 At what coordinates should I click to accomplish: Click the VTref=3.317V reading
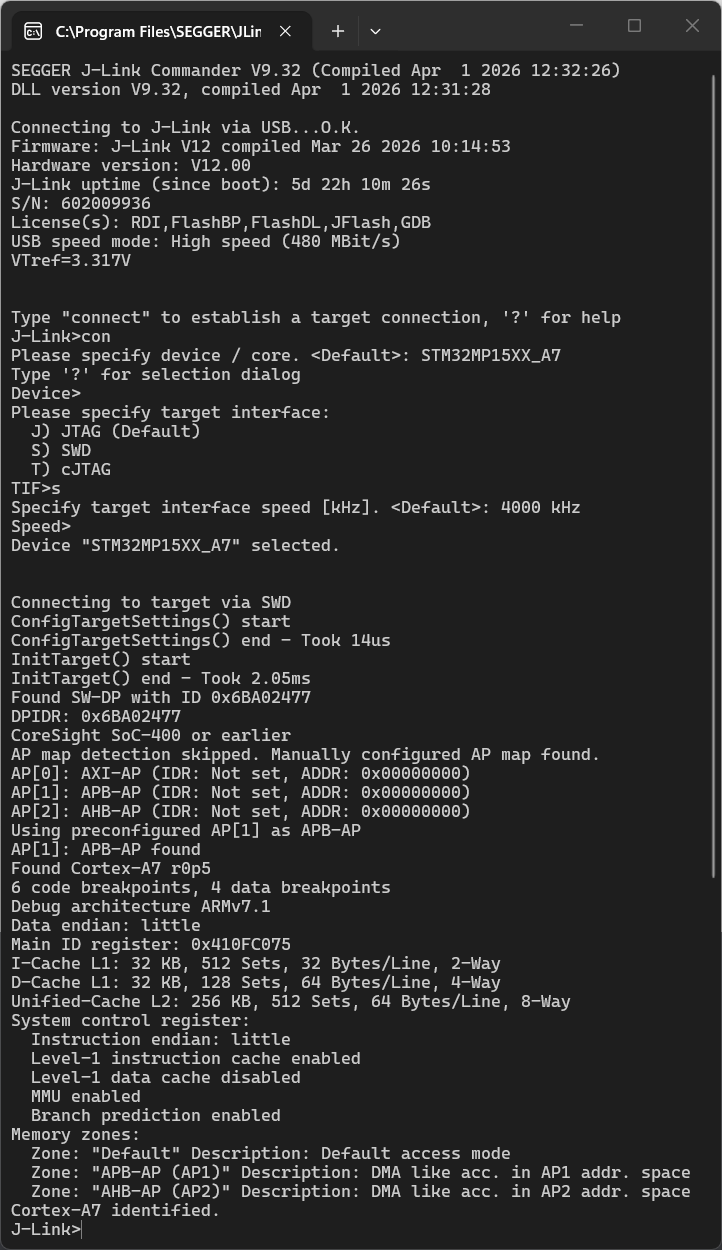click(70, 261)
